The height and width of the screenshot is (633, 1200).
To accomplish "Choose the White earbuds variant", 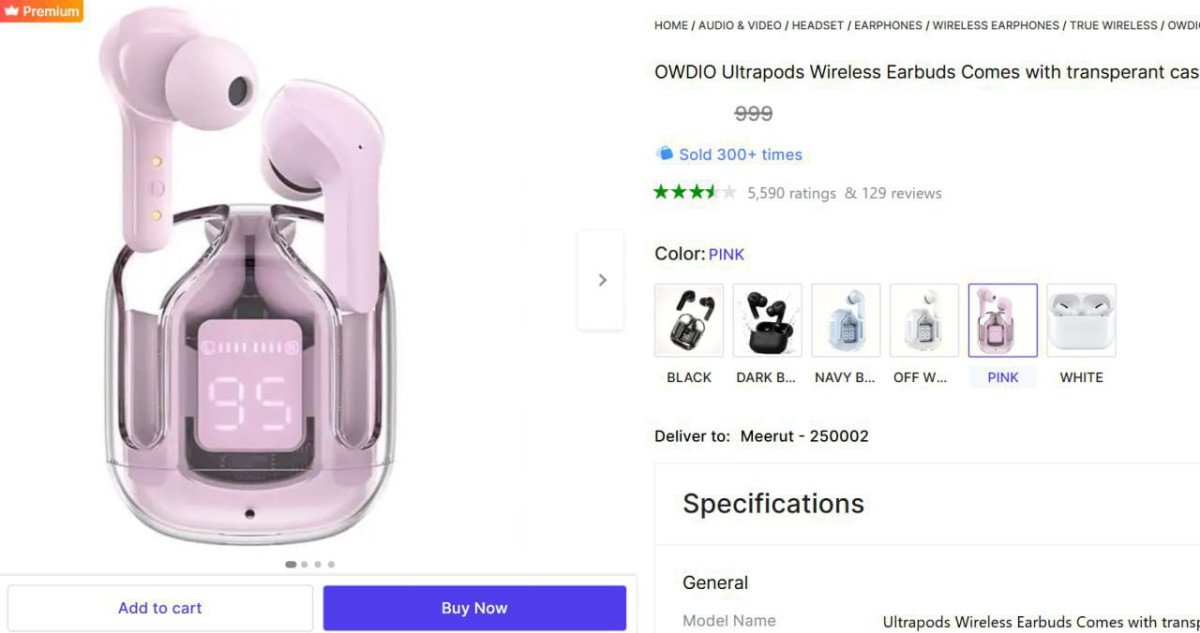I will 1081,320.
